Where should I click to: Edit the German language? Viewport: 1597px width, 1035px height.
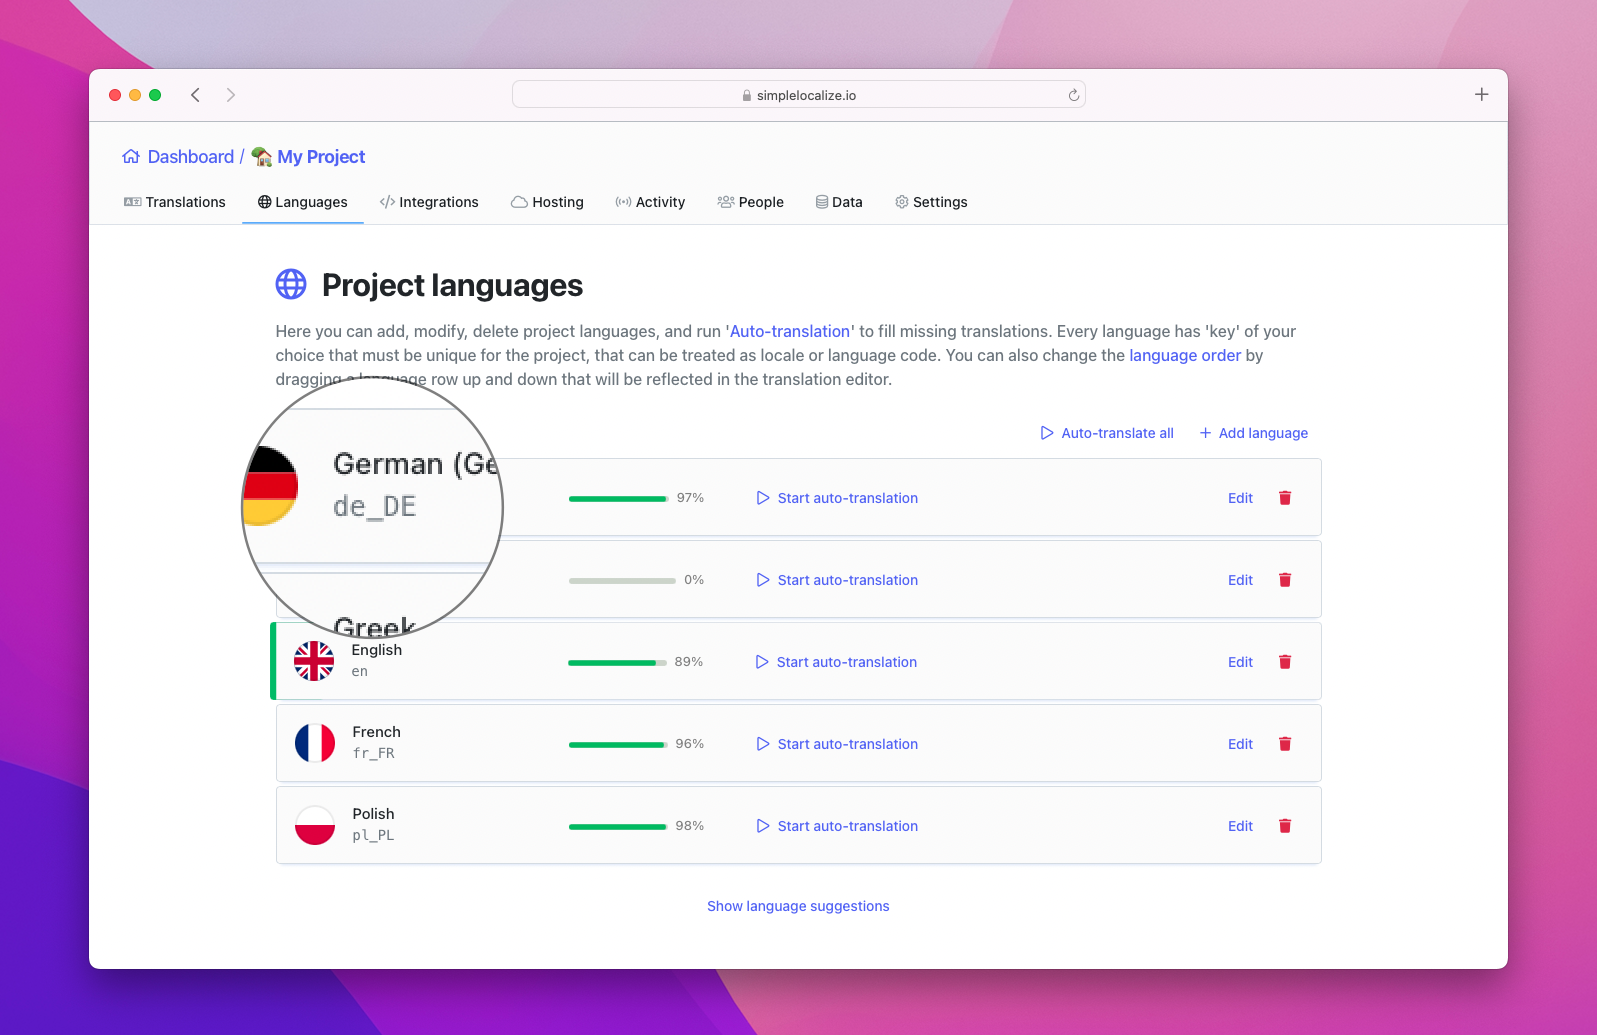(1240, 498)
